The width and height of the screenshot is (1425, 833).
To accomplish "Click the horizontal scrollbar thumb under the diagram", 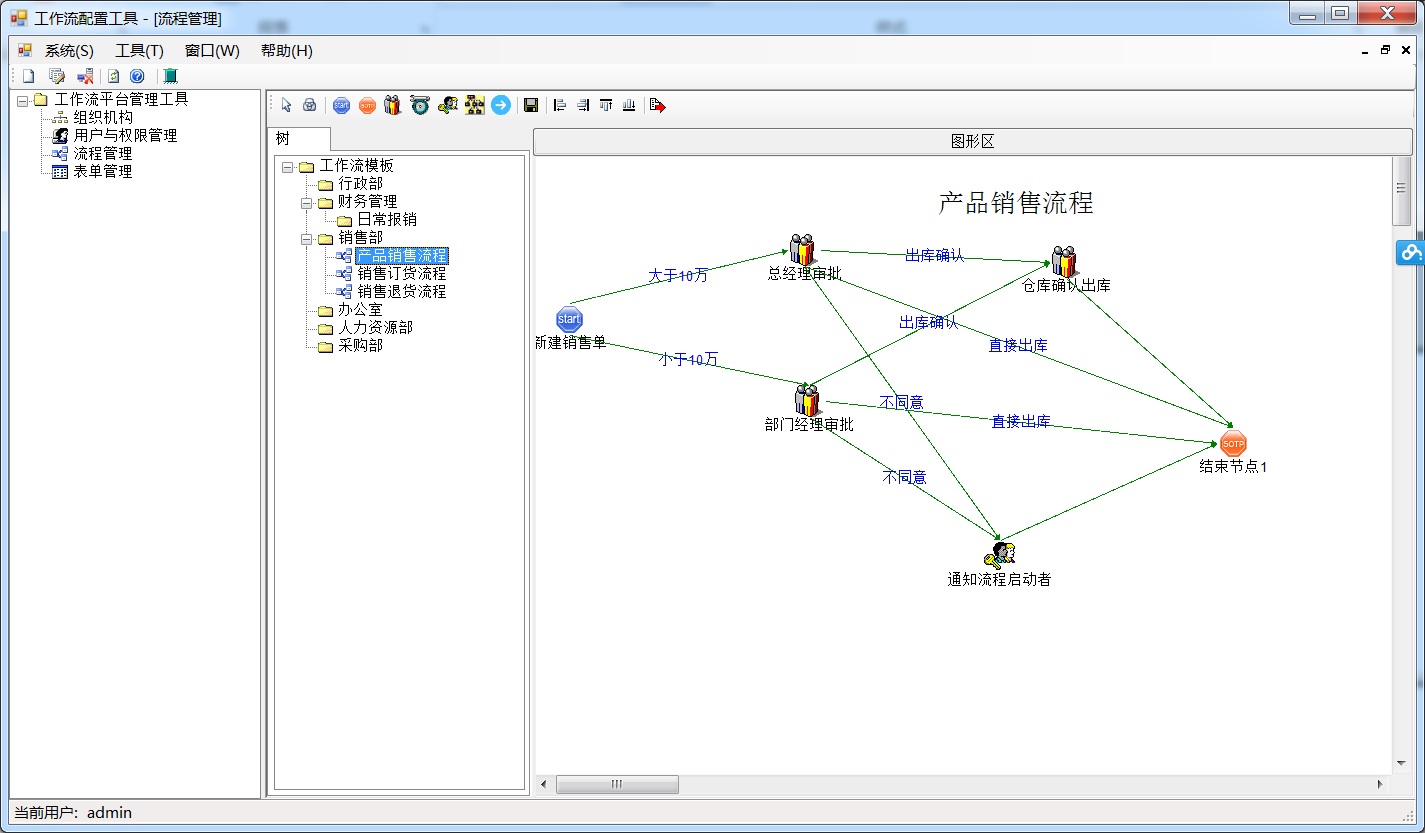I will [x=617, y=785].
